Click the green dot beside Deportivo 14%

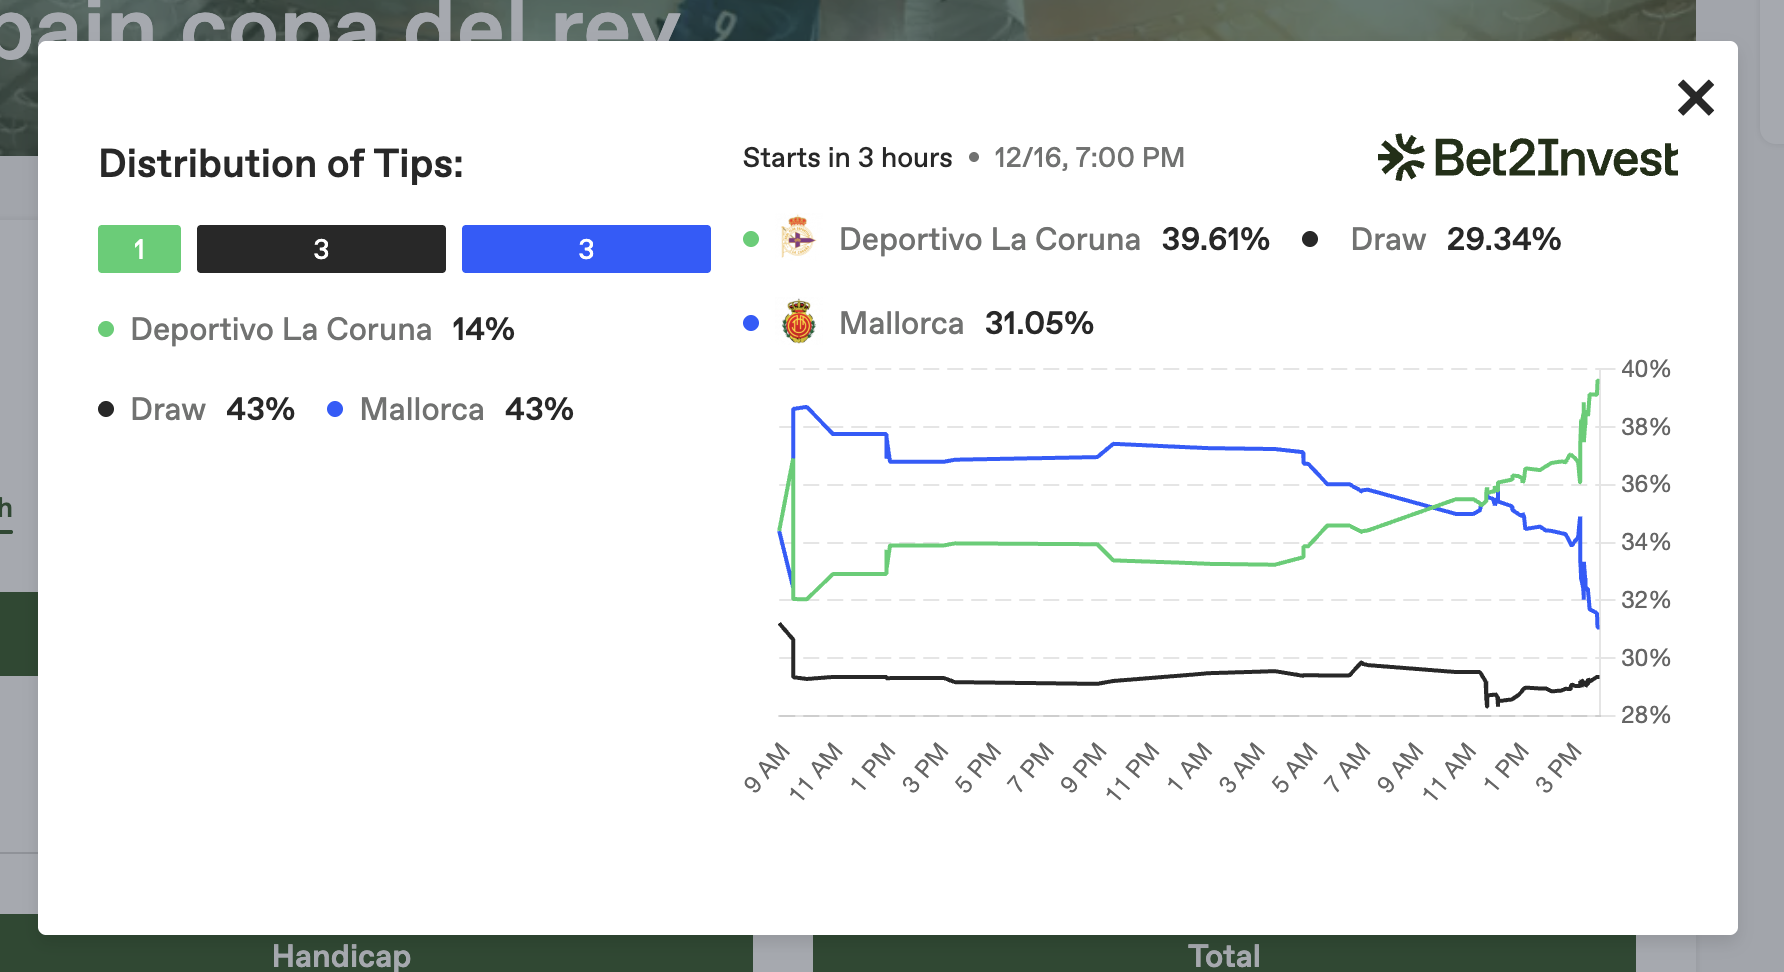pyautogui.click(x=106, y=329)
